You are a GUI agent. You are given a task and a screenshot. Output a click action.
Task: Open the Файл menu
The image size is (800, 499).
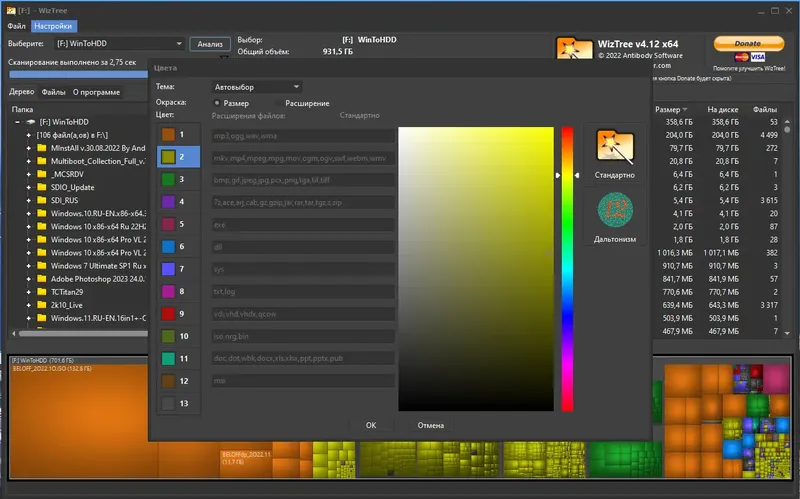[x=16, y=26]
